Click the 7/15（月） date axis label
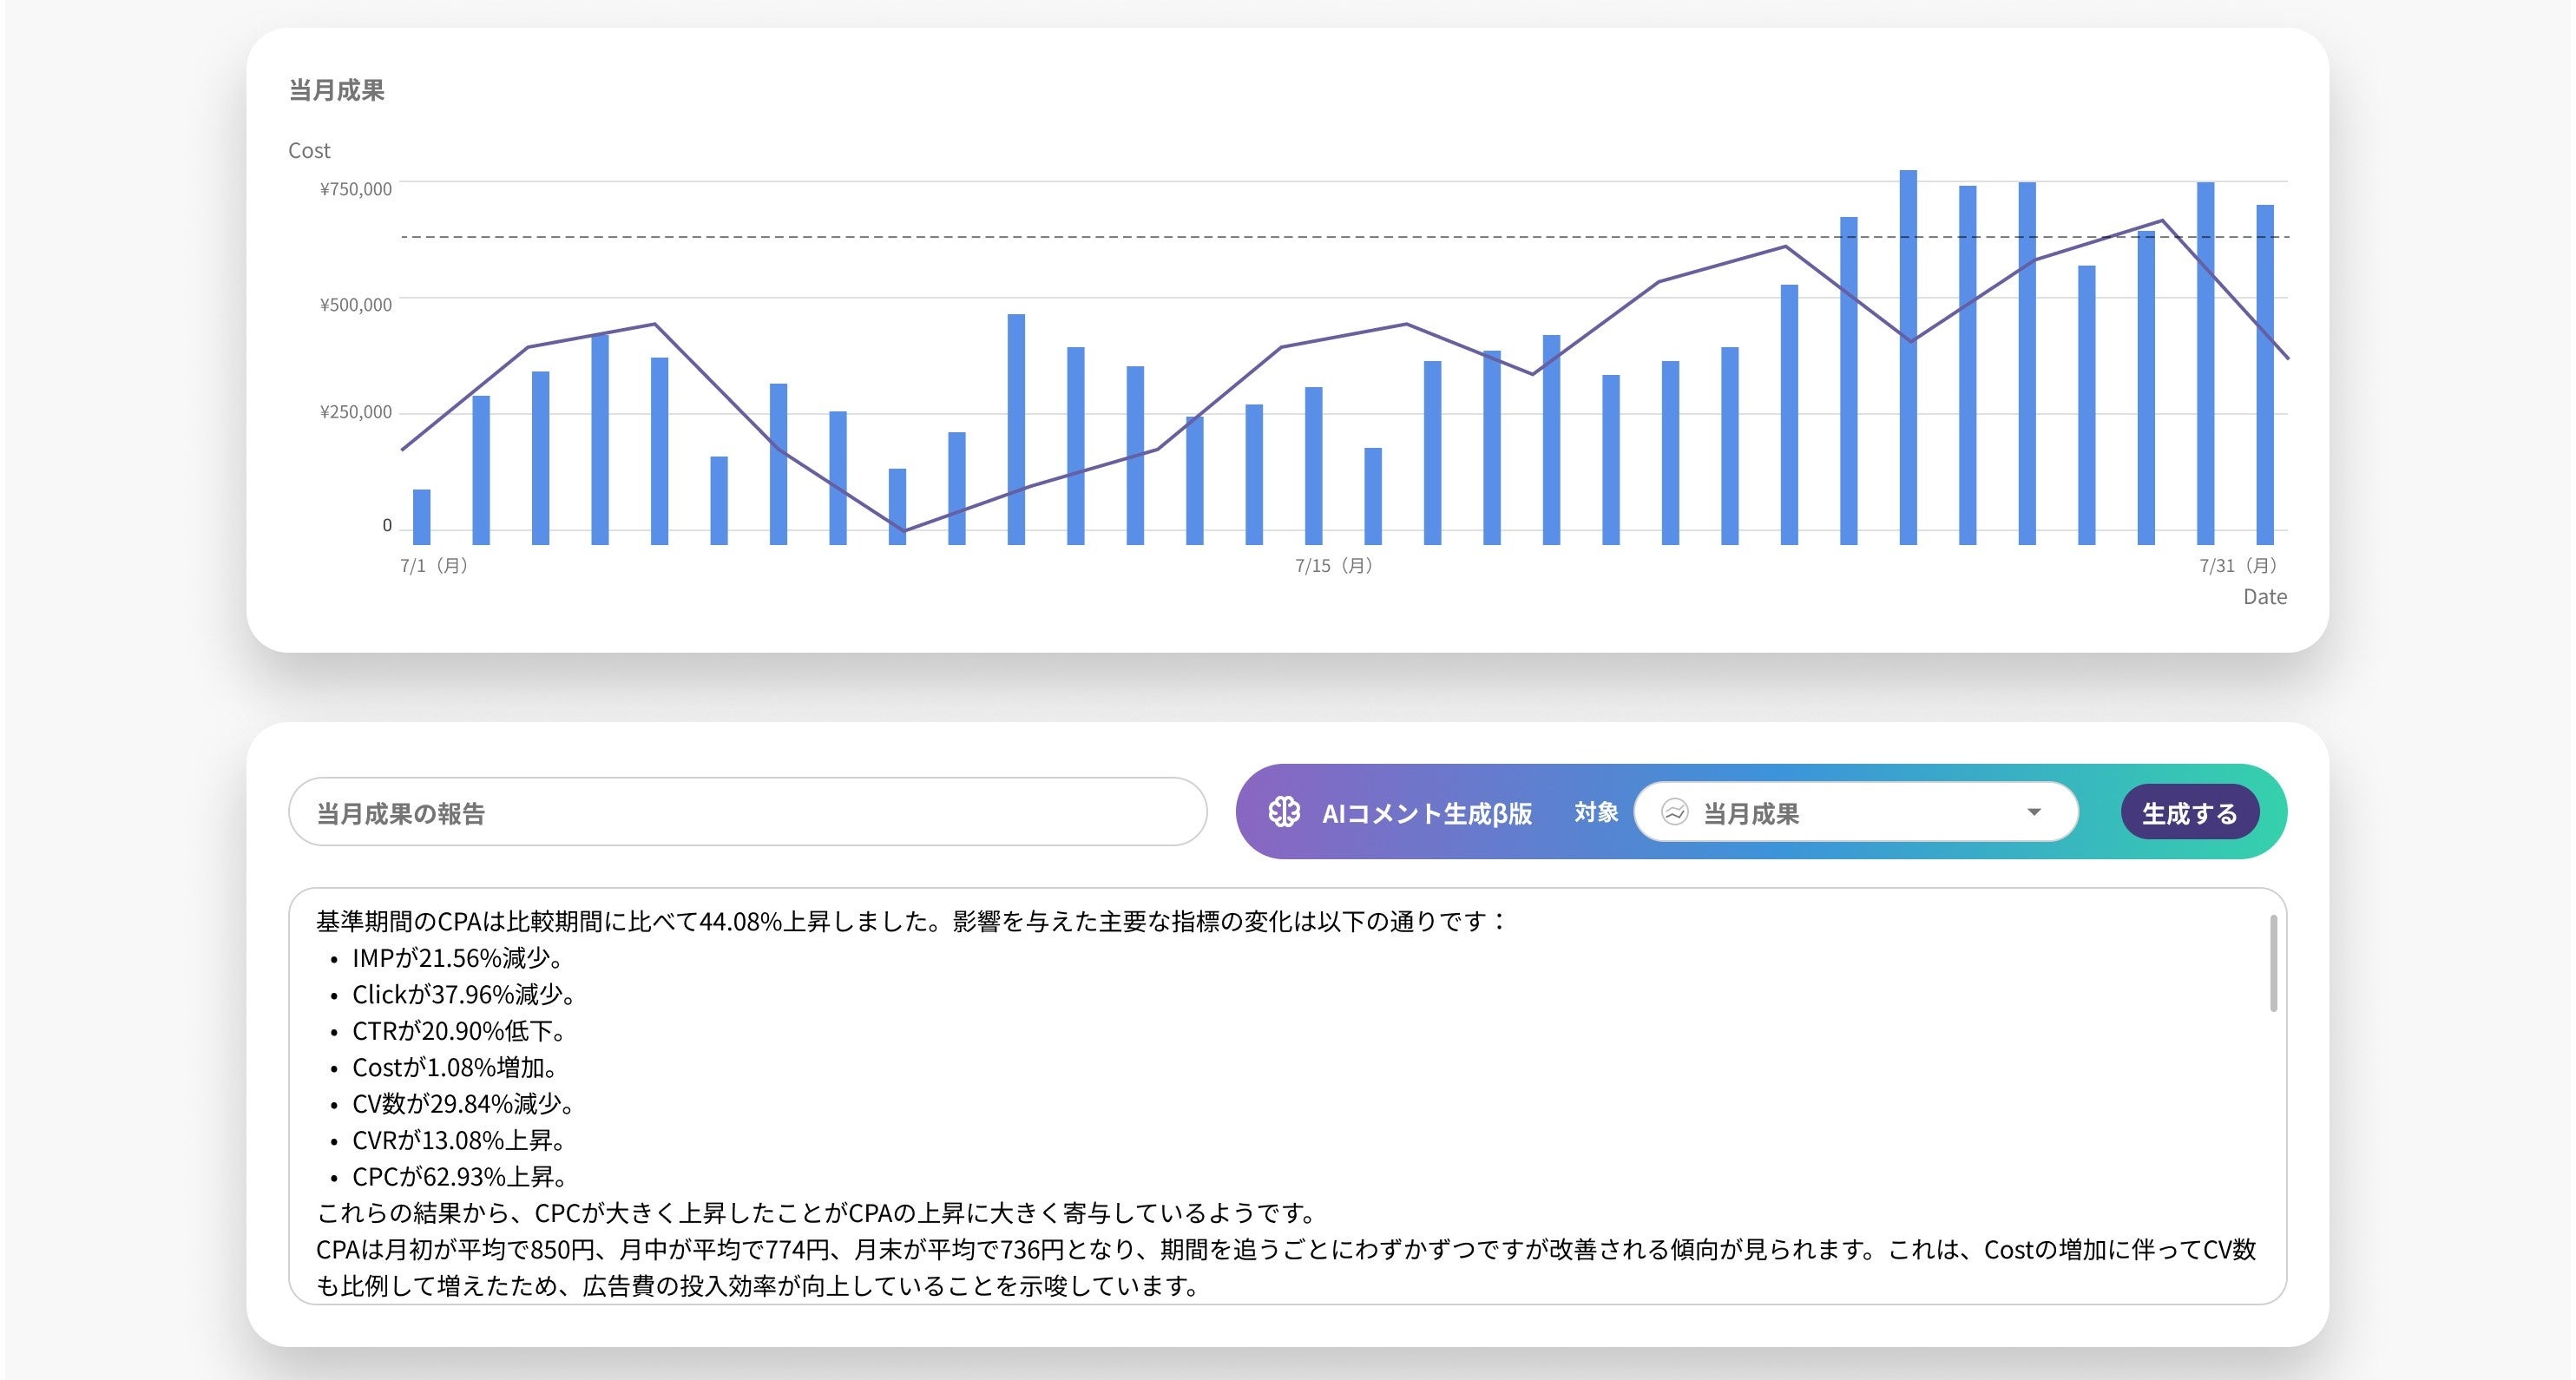Screen dimensions: 2576x1380 1333,566
